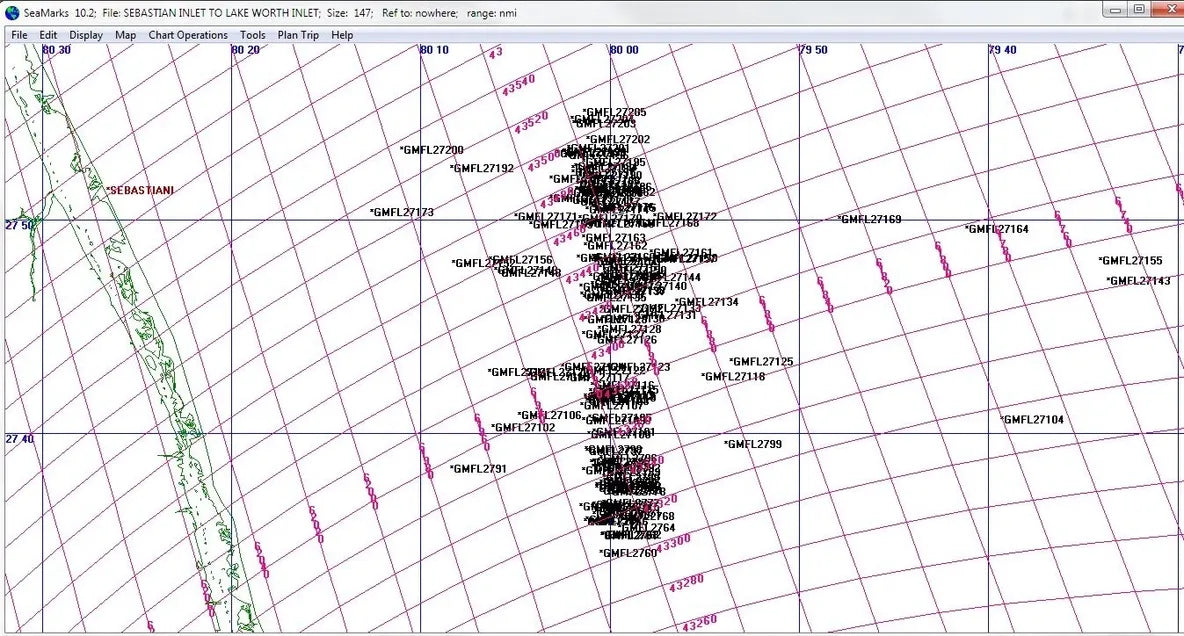This screenshot has width=1184, height=636.
Task: Click the 80 00 longitude label
Action: click(x=624, y=50)
